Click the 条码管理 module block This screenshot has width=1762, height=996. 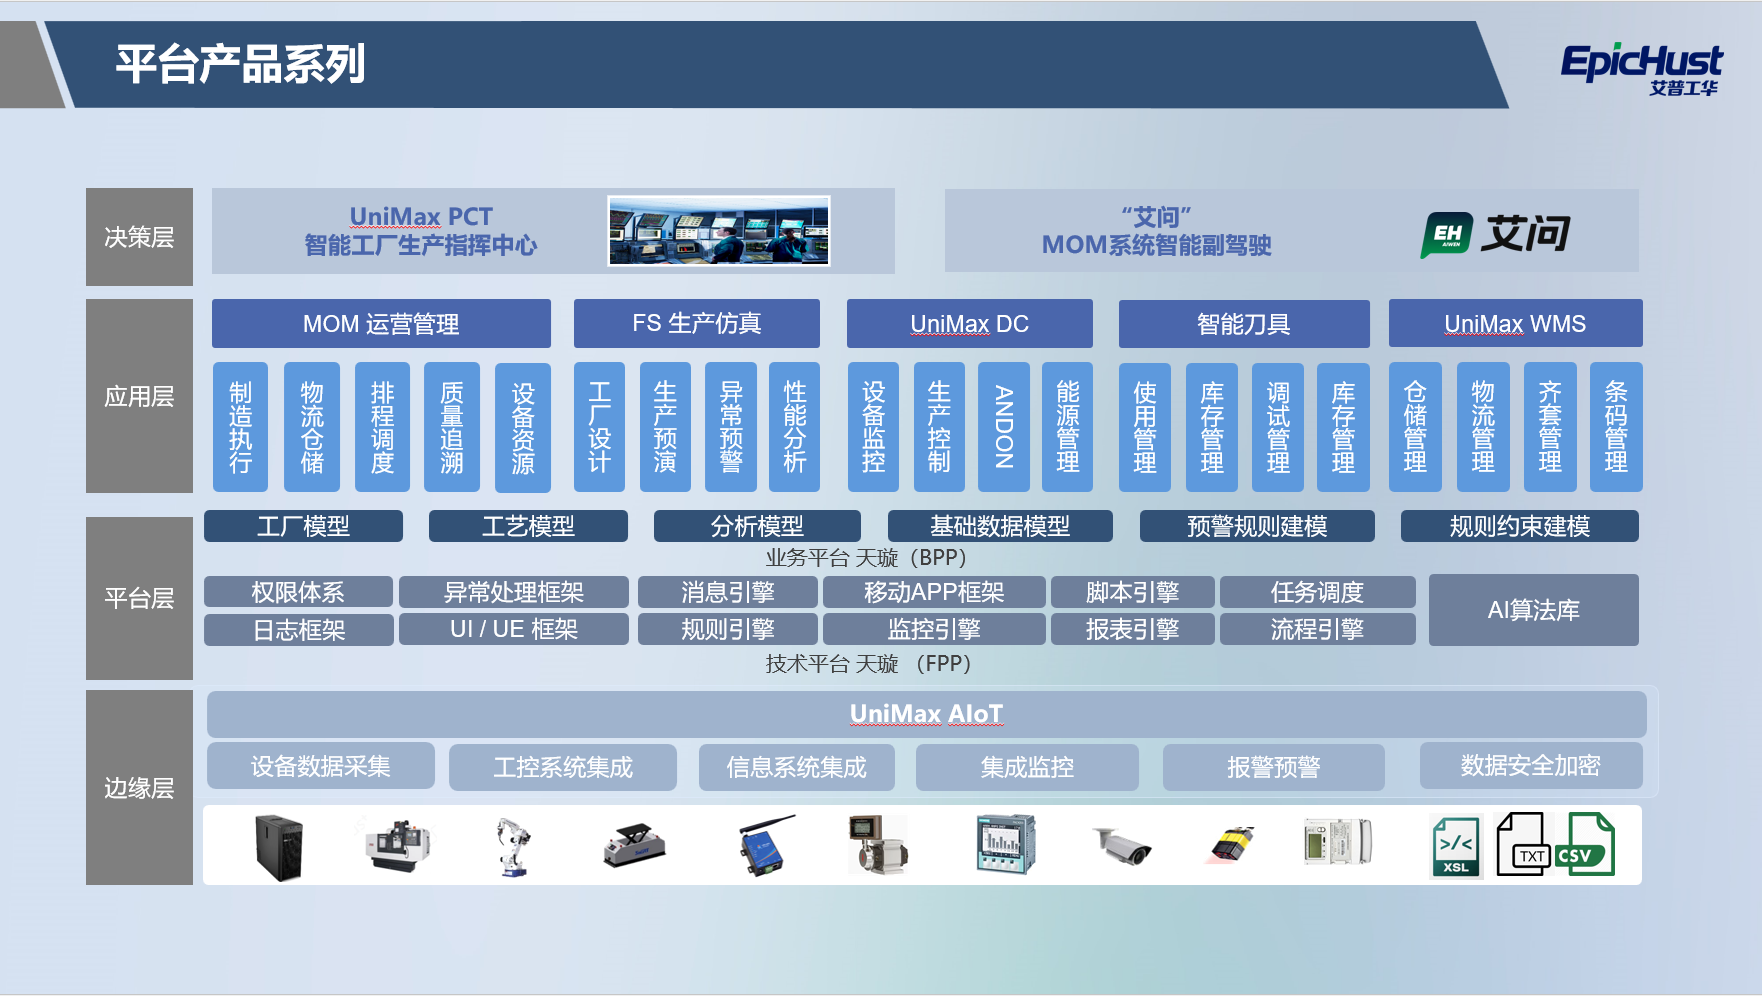click(1616, 427)
